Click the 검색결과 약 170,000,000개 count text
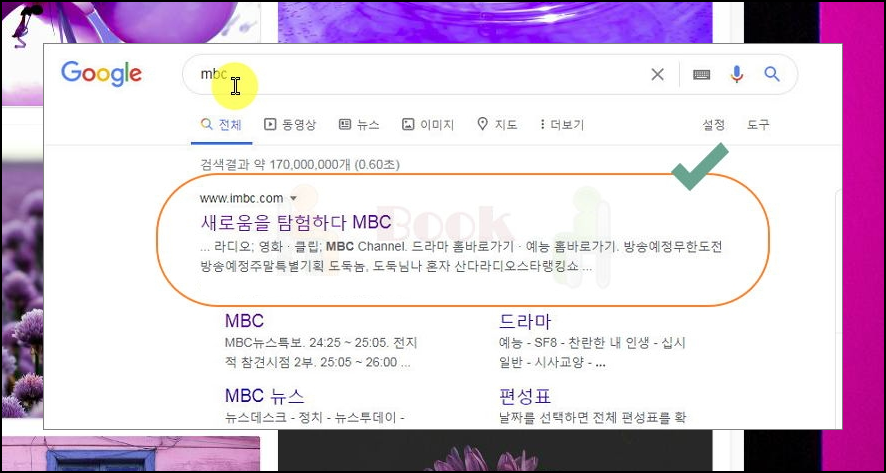Image resolution: width=886 pixels, height=473 pixels. click(x=299, y=165)
